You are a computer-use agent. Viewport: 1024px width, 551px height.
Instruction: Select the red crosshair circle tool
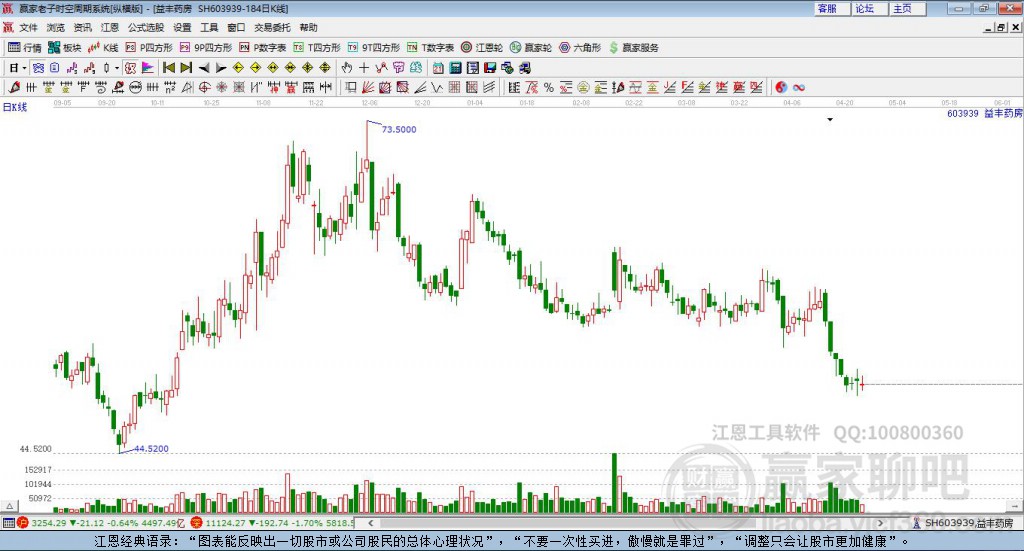pos(204,87)
